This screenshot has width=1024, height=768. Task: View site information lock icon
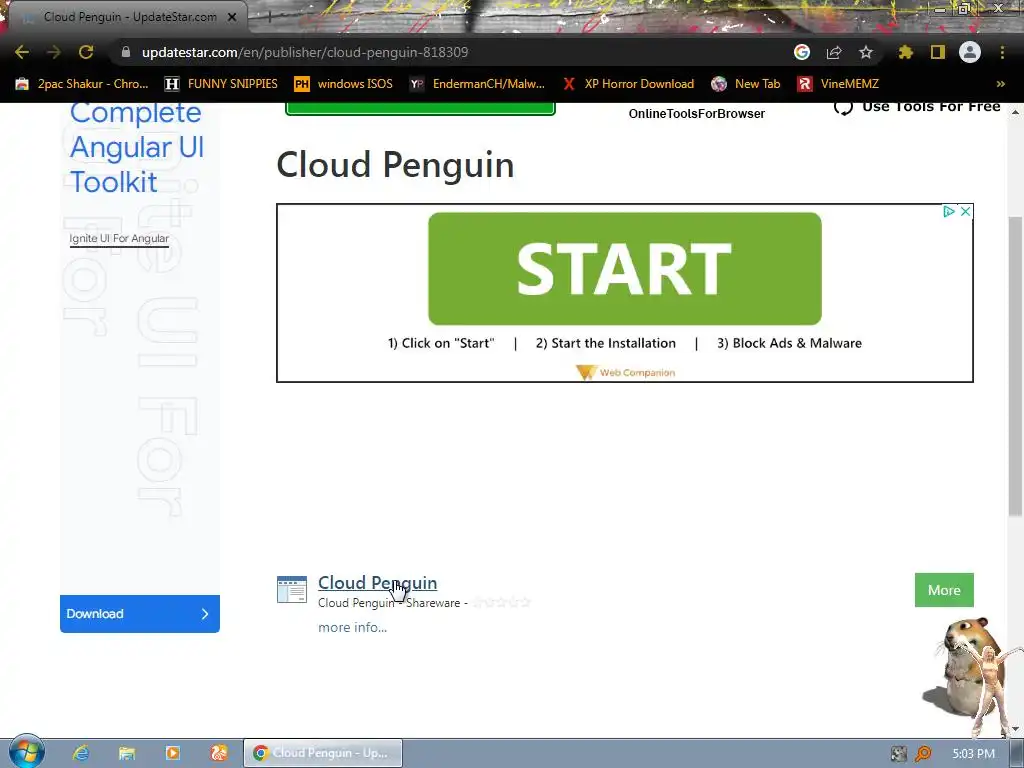pos(126,52)
